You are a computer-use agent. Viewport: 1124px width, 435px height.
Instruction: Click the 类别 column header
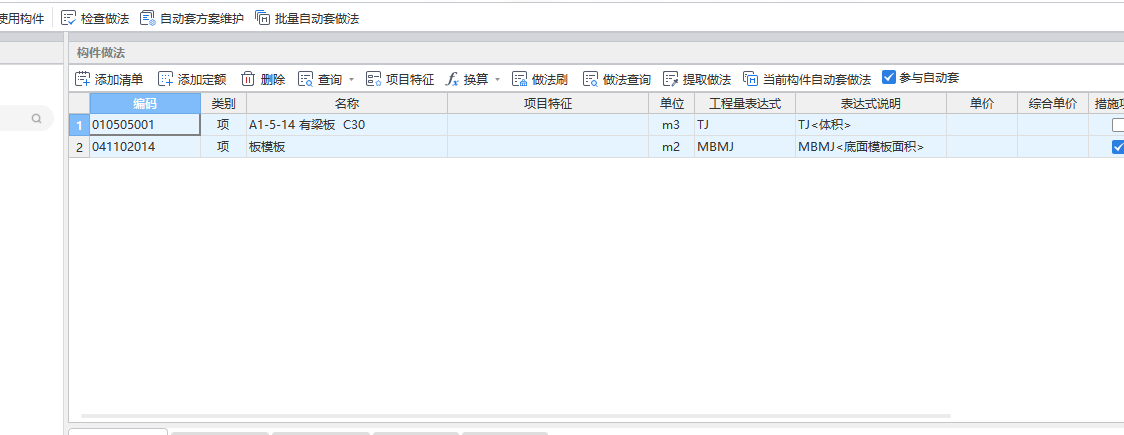(x=224, y=103)
